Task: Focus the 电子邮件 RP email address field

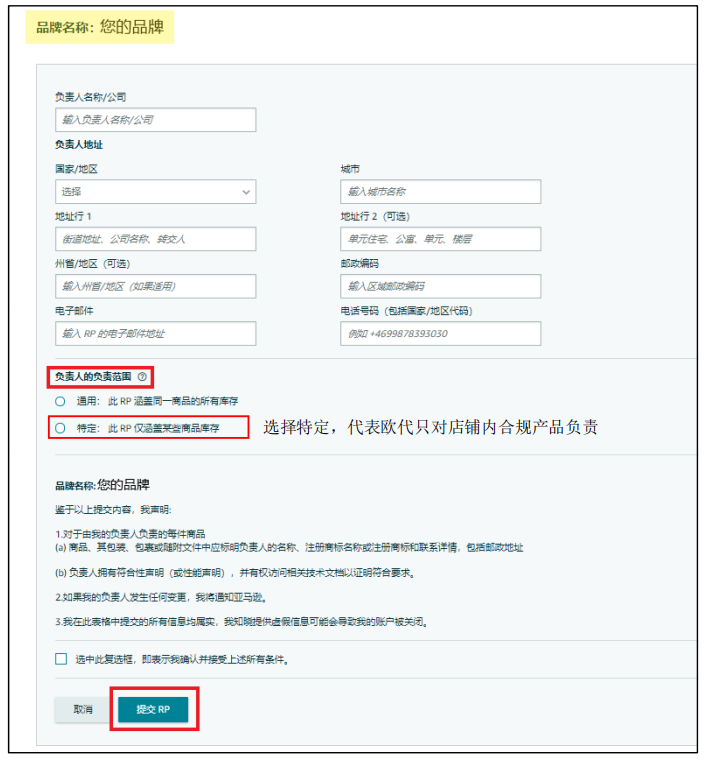Action: click(x=155, y=334)
